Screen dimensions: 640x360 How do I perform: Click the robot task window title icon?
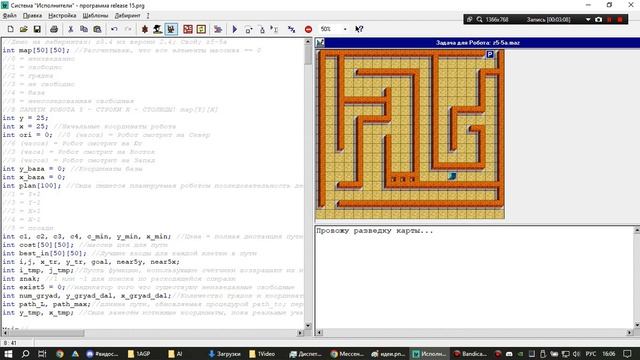pos(320,42)
